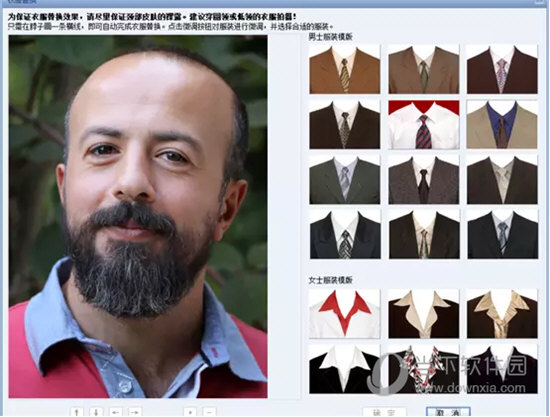This screenshot has width=550, height=417.
Task: Select the dark brown suit with gray dotted tie
Action: point(344,125)
